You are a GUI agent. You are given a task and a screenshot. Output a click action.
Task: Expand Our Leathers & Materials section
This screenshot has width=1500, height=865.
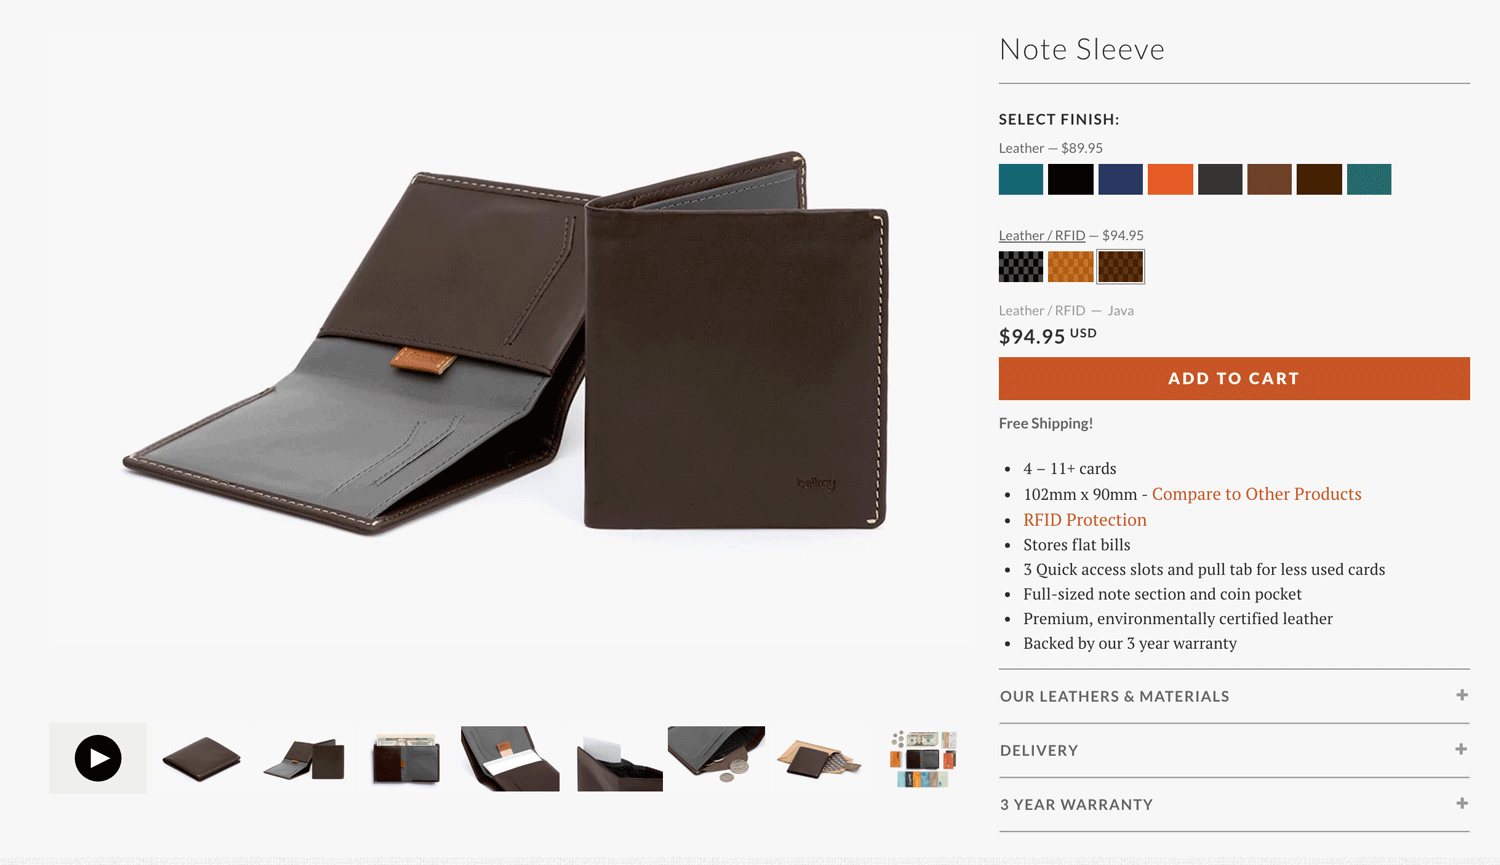tap(1234, 696)
